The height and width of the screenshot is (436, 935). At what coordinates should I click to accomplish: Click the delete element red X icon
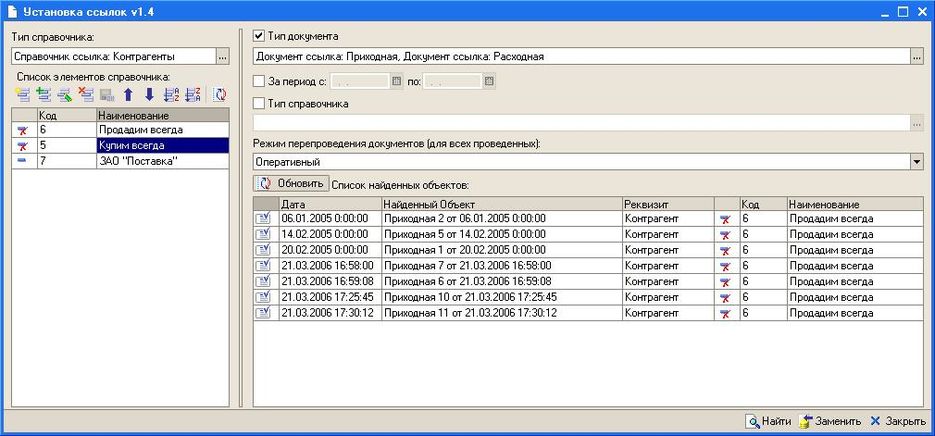coord(86,95)
